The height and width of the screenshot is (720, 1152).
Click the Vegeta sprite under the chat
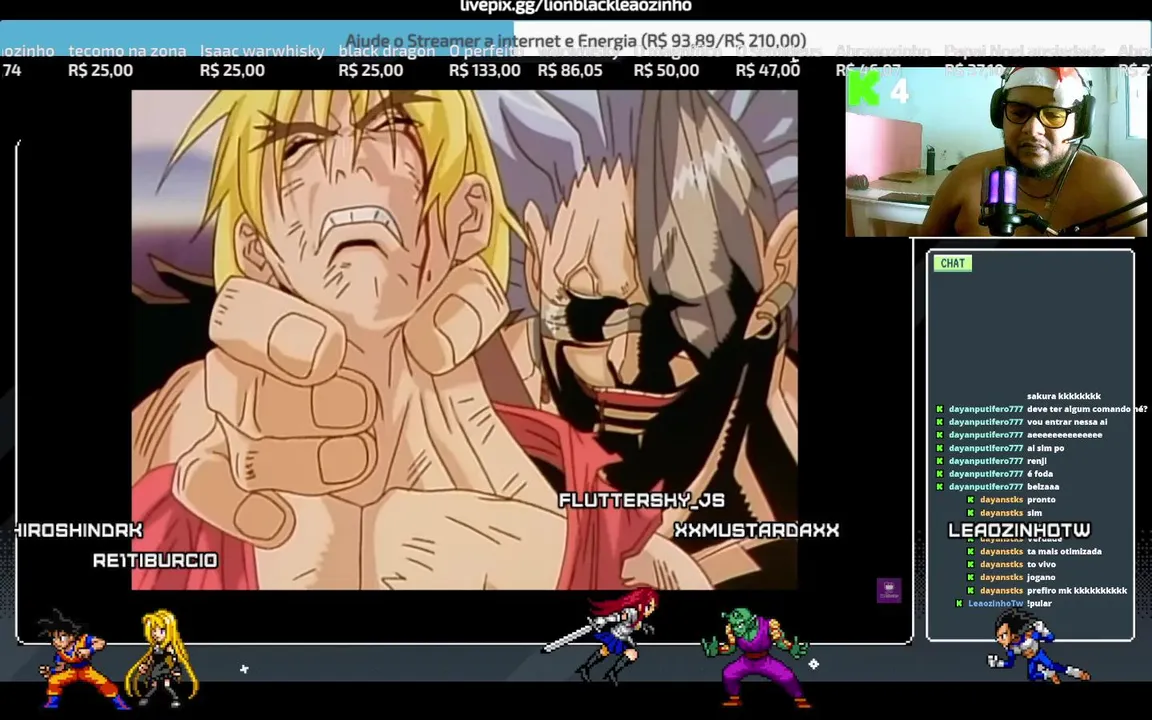pos(1037,647)
